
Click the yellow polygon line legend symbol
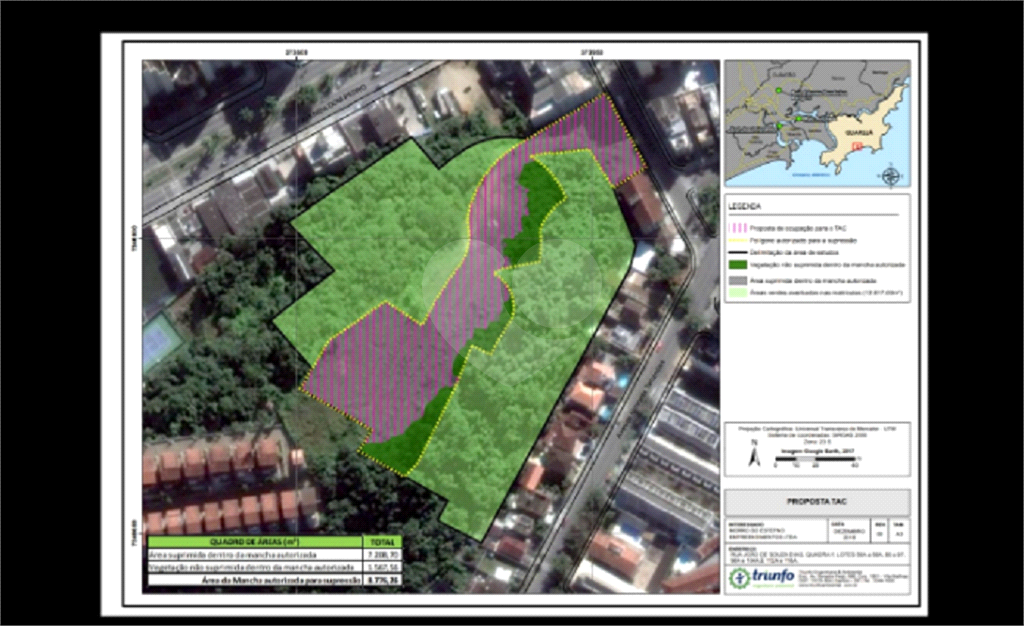coord(736,241)
